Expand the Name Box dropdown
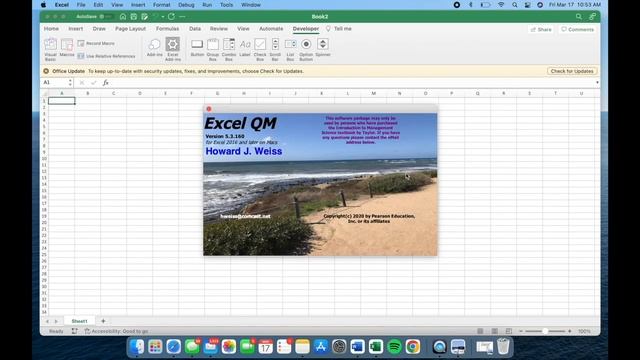 70,82
